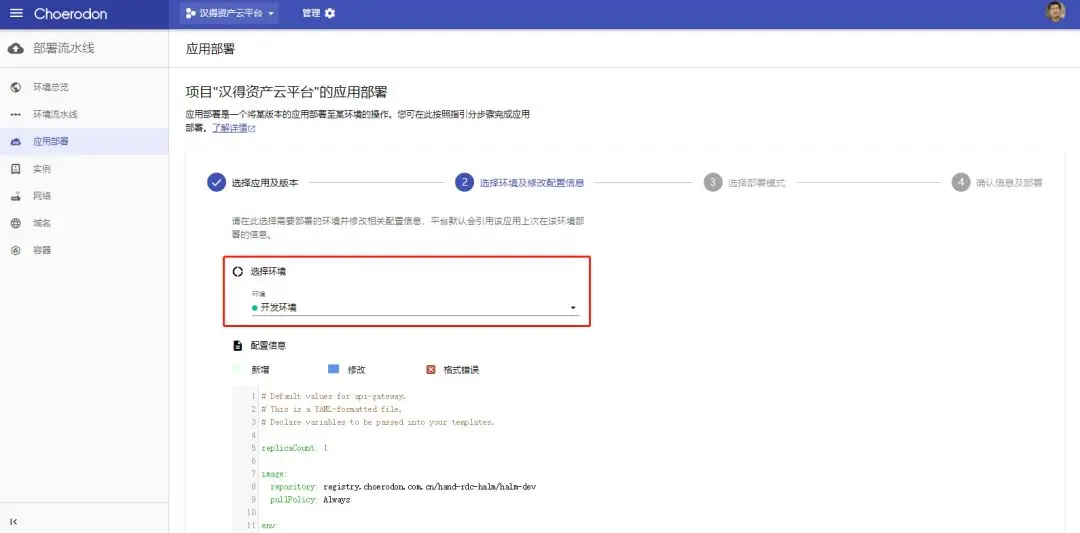
Task: Click the gear icon next to 管理
Action: point(330,13)
